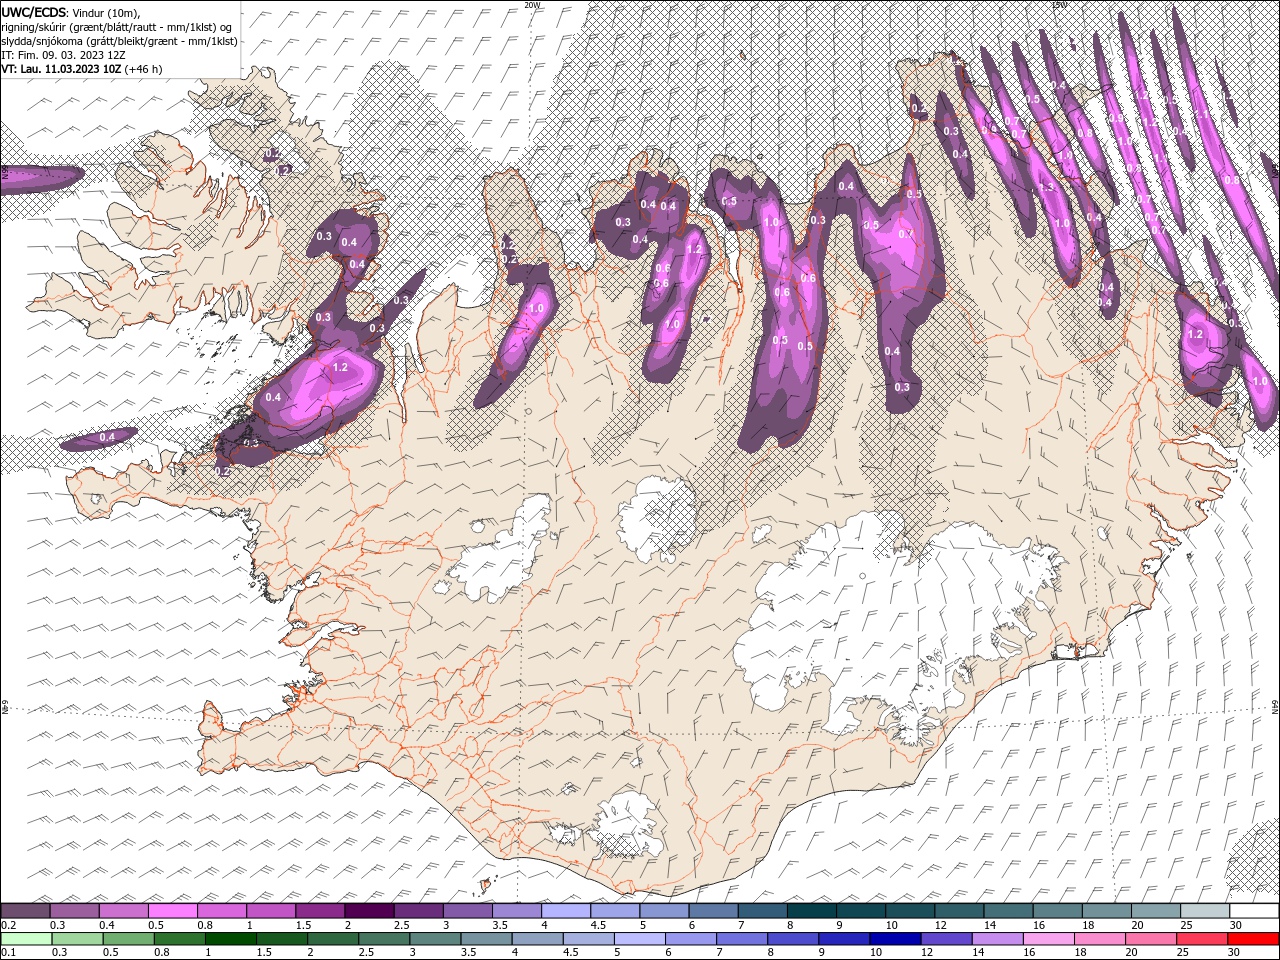Pick lower legend swatch between 3.5 and 4
The image size is (1280, 960).
pyautogui.click(x=486, y=939)
